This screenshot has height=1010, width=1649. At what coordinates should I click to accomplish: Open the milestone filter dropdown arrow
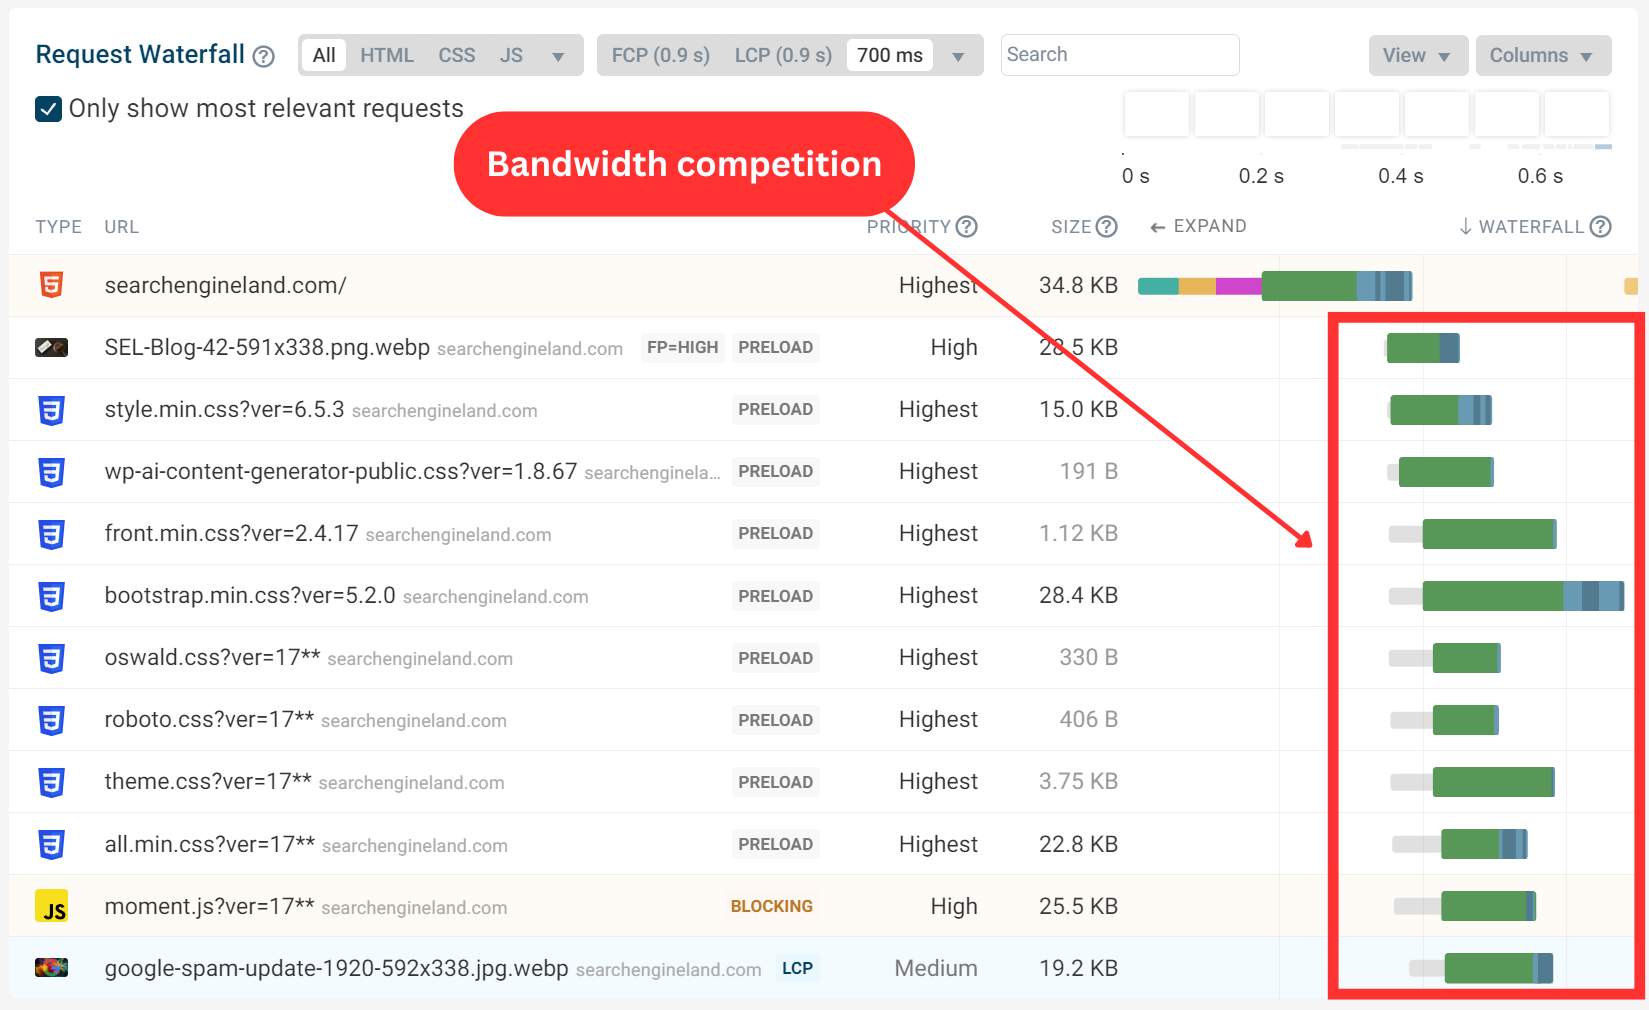click(x=958, y=57)
